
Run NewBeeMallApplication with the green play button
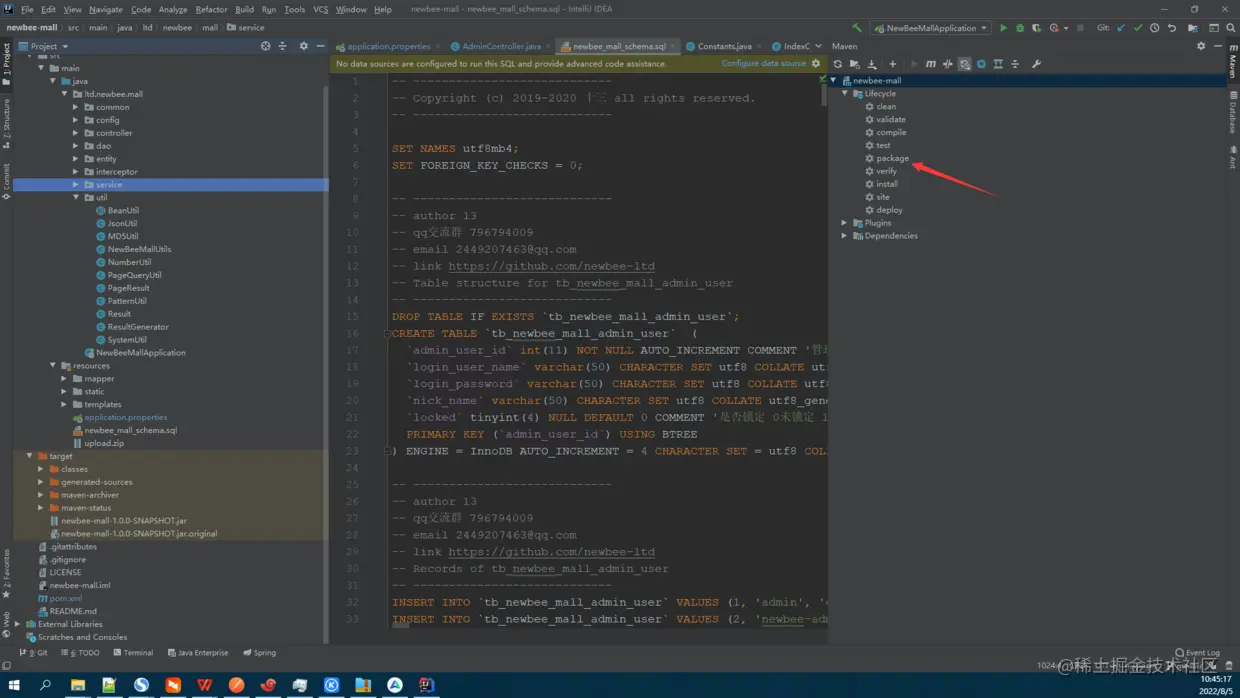pos(1003,28)
